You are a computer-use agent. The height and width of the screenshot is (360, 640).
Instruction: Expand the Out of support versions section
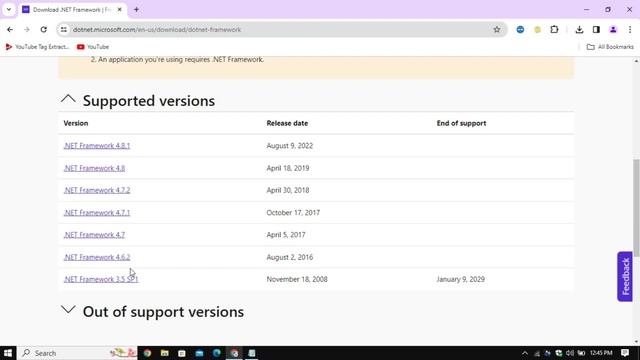(68, 309)
